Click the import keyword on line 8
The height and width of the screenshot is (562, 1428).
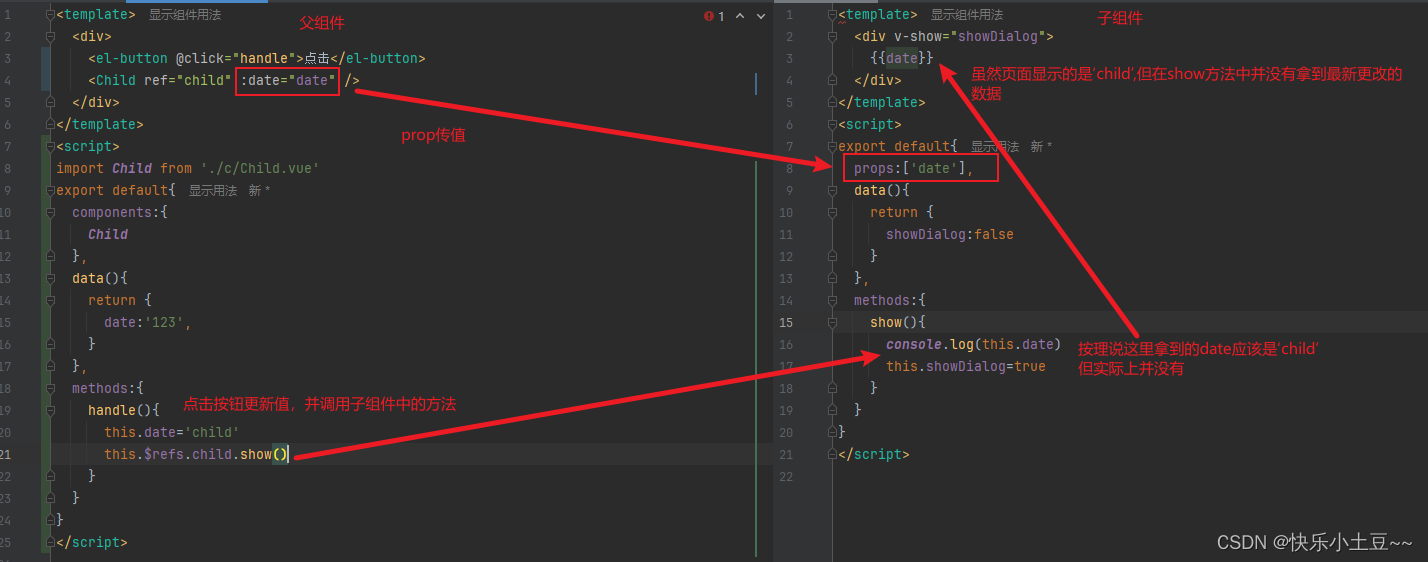80,169
